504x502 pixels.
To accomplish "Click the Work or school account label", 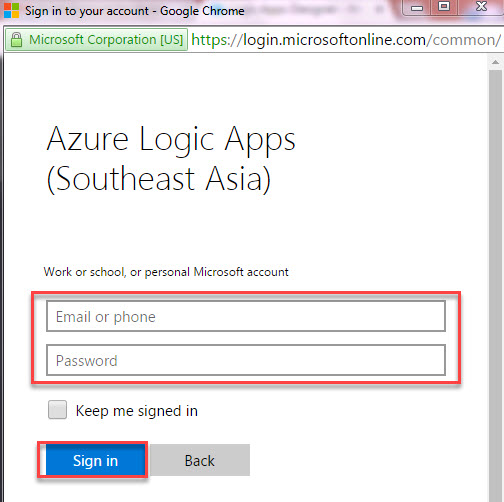I will 166,272.
